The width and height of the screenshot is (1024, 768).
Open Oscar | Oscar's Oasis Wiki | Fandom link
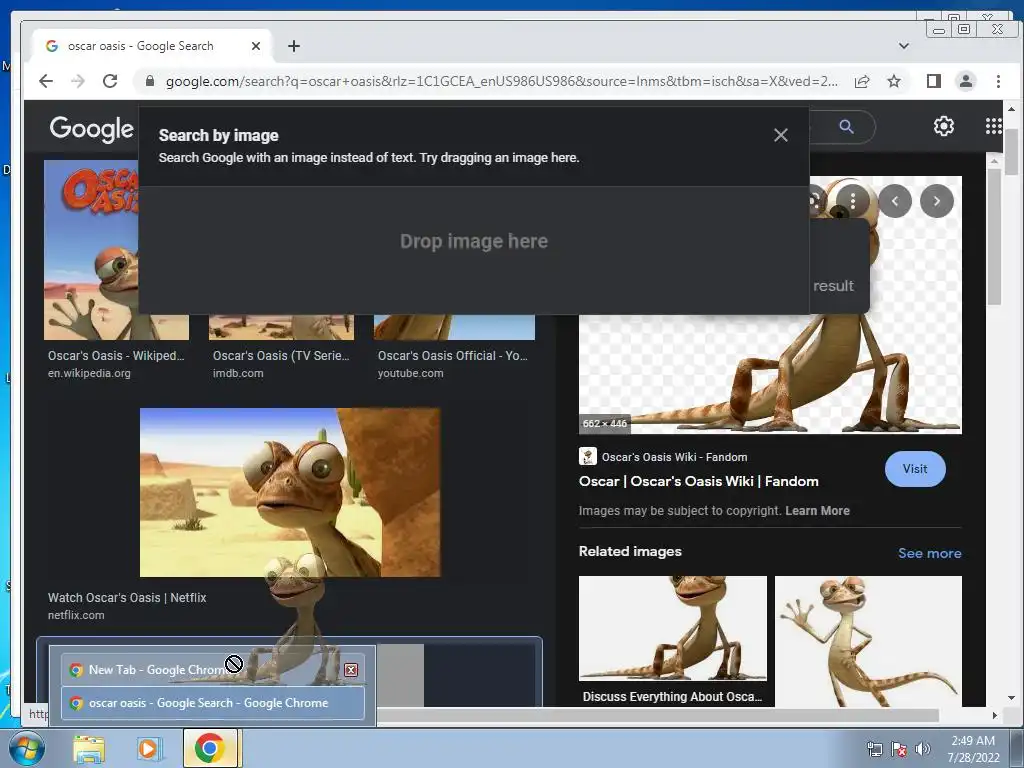coord(698,481)
